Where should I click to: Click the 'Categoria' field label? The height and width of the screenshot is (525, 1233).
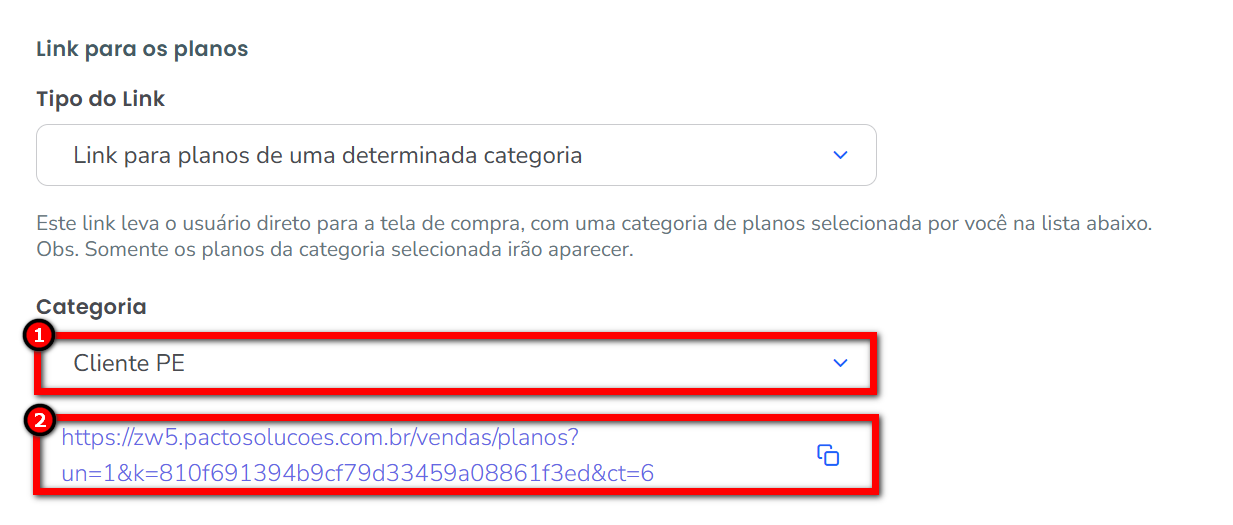click(x=91, y=307)
